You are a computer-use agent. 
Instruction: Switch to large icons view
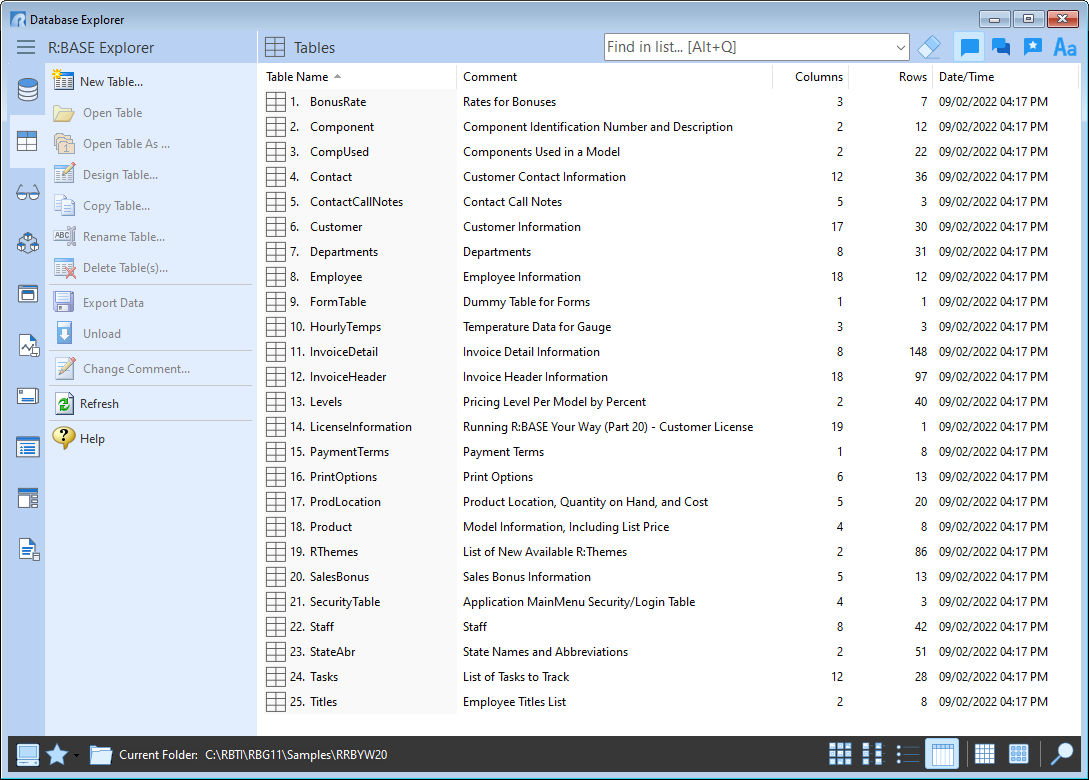pyautogui.click(x=840, y=754)
